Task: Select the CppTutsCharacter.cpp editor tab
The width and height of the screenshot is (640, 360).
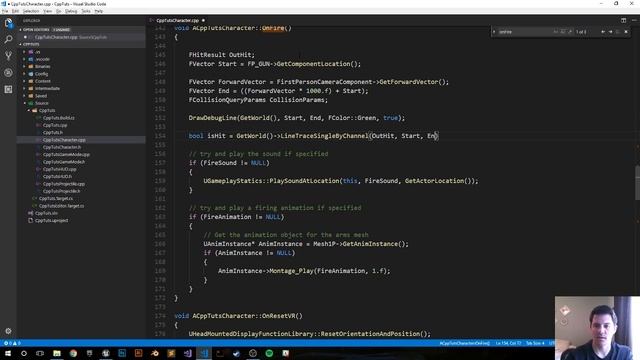Action: tap(178, 20)
